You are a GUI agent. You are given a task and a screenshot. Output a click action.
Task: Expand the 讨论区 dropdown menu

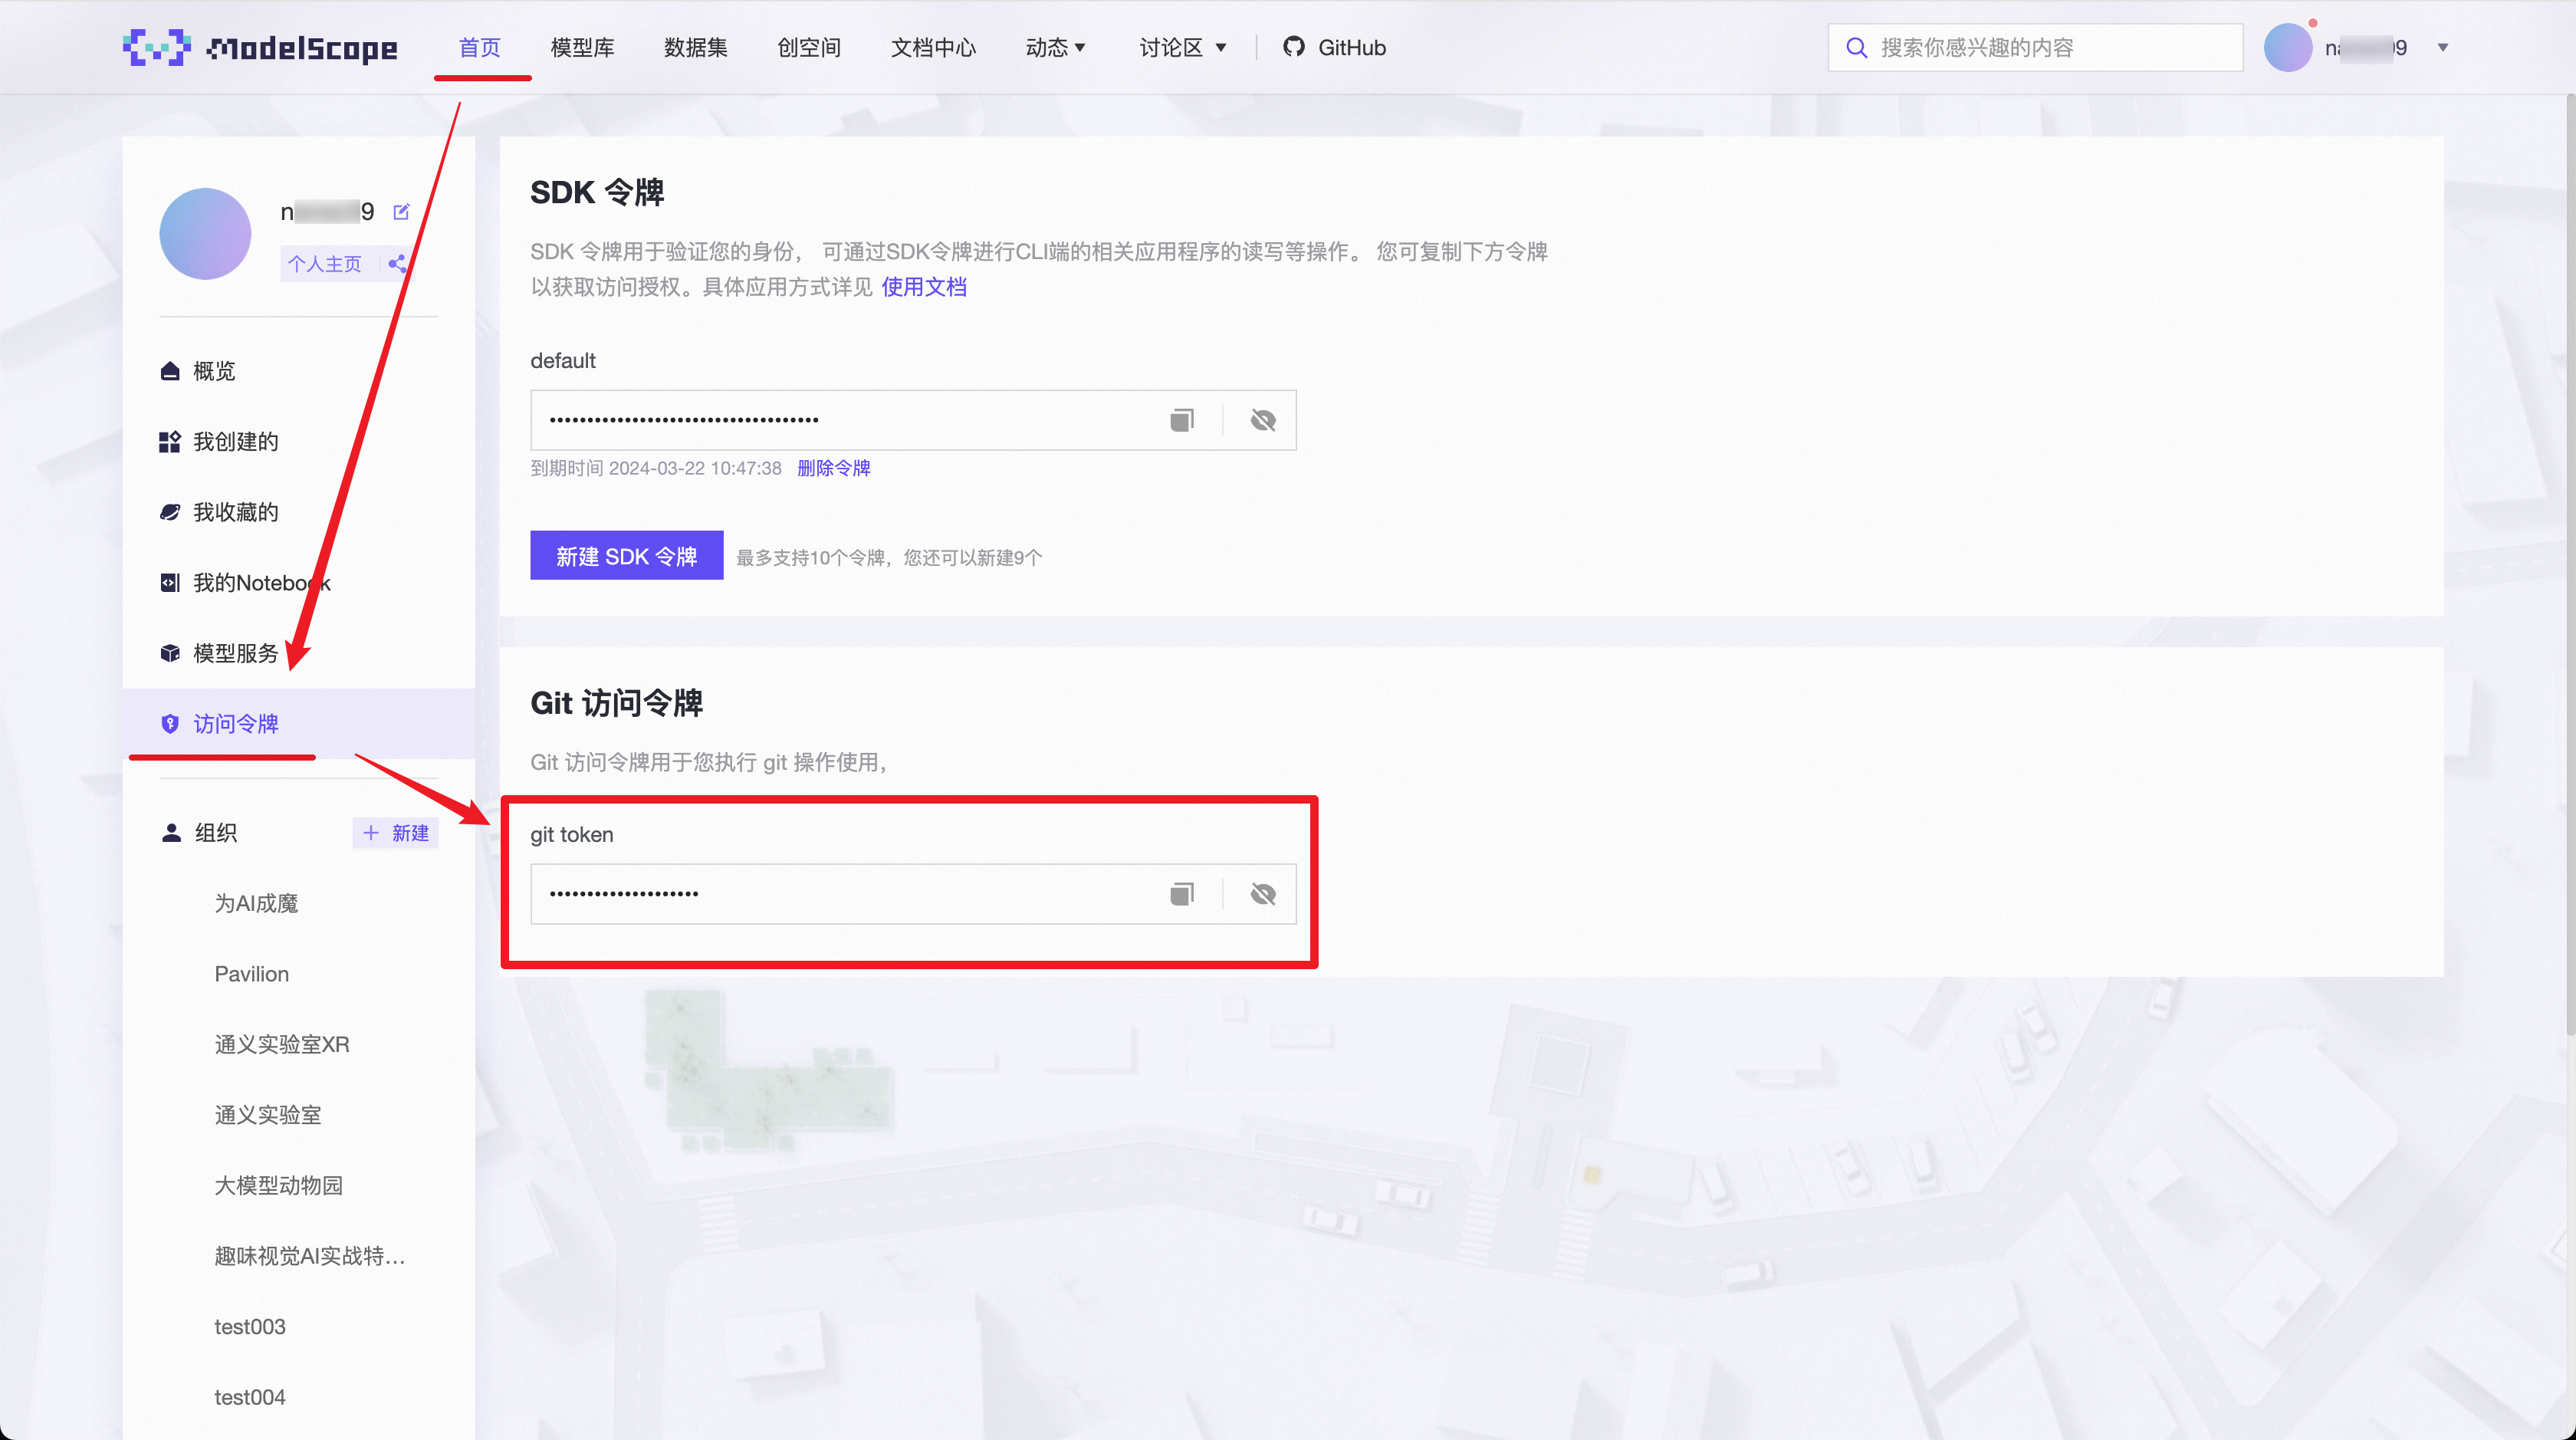(x=1182, y=47)
